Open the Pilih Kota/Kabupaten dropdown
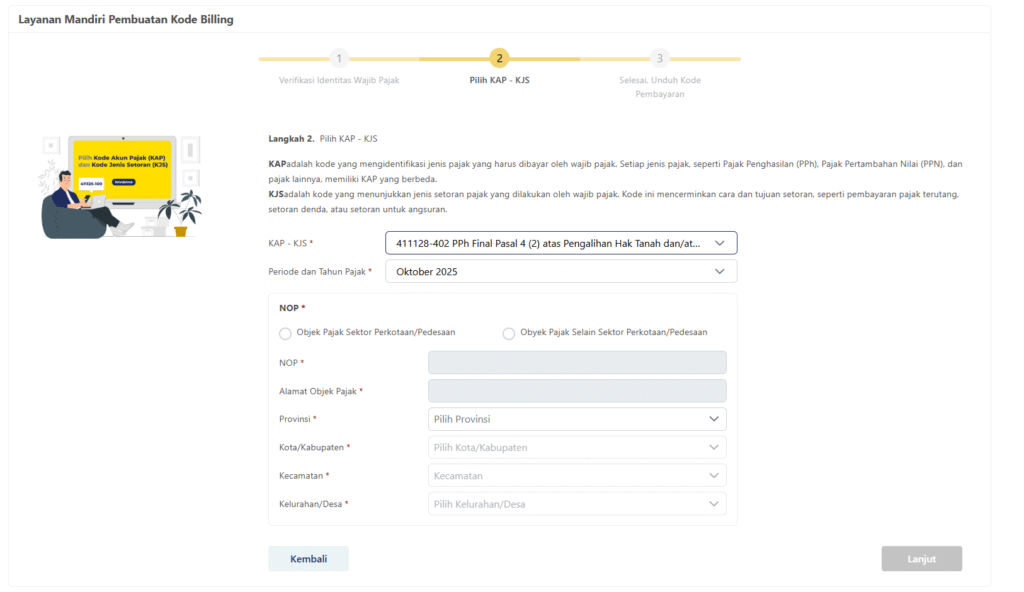This screenshot has width=1024, height=592. [576, 448]
